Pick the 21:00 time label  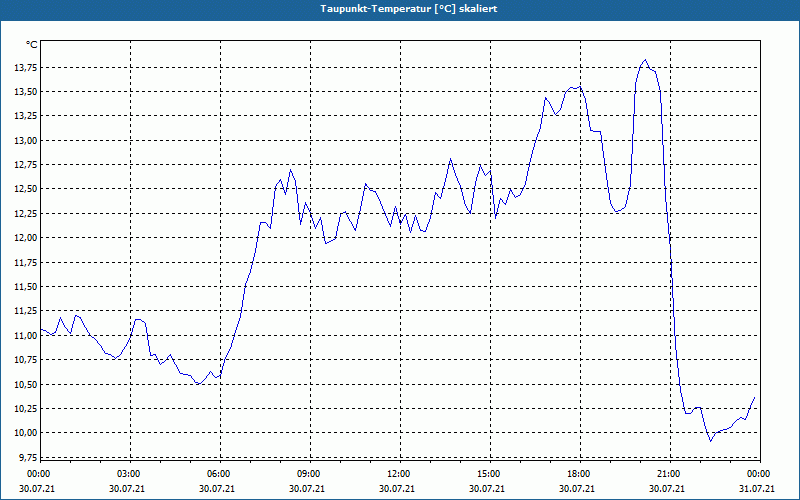670,474
